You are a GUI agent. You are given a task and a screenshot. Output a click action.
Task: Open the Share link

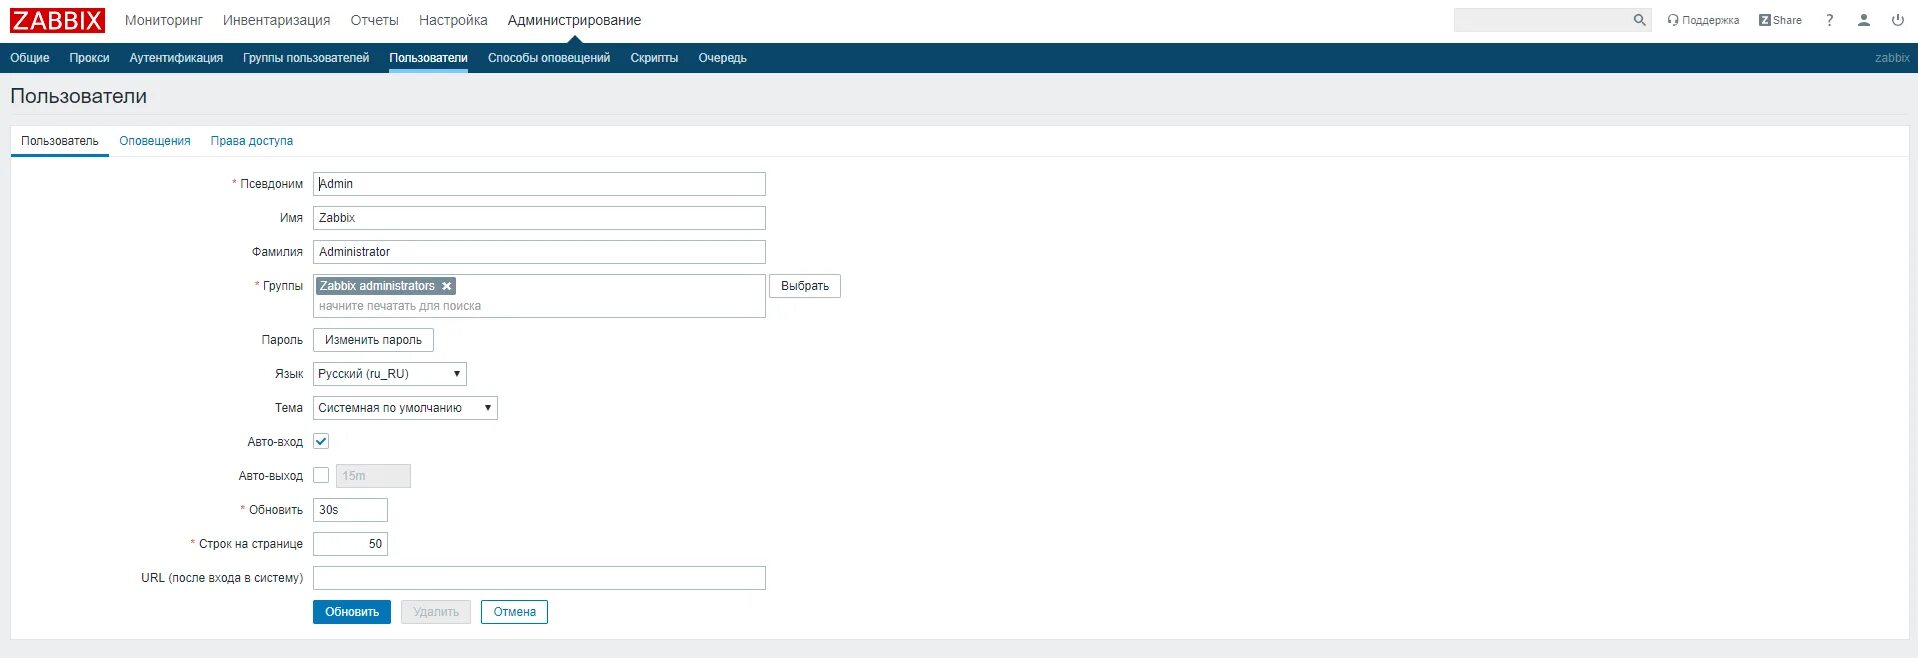pos(1780,20)
